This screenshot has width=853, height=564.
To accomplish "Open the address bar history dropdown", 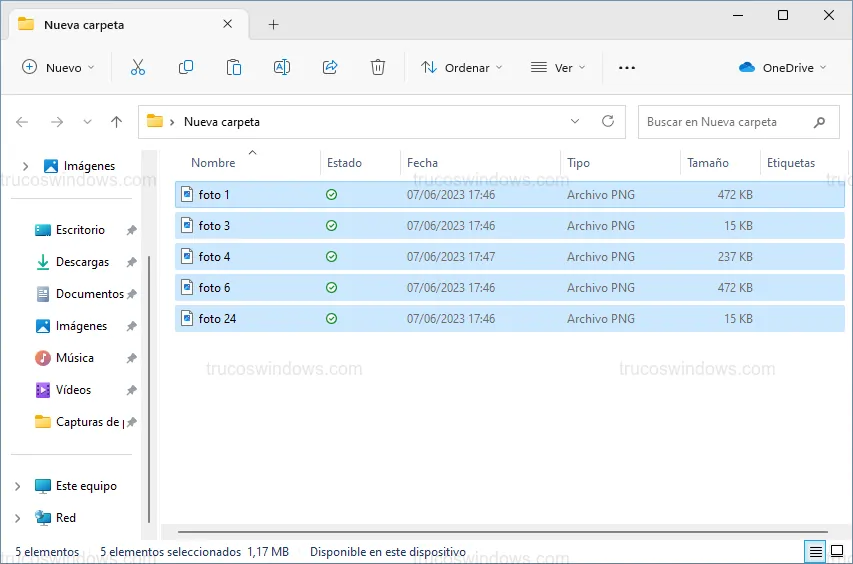I will pyautogui.click(x=575, y=121).
